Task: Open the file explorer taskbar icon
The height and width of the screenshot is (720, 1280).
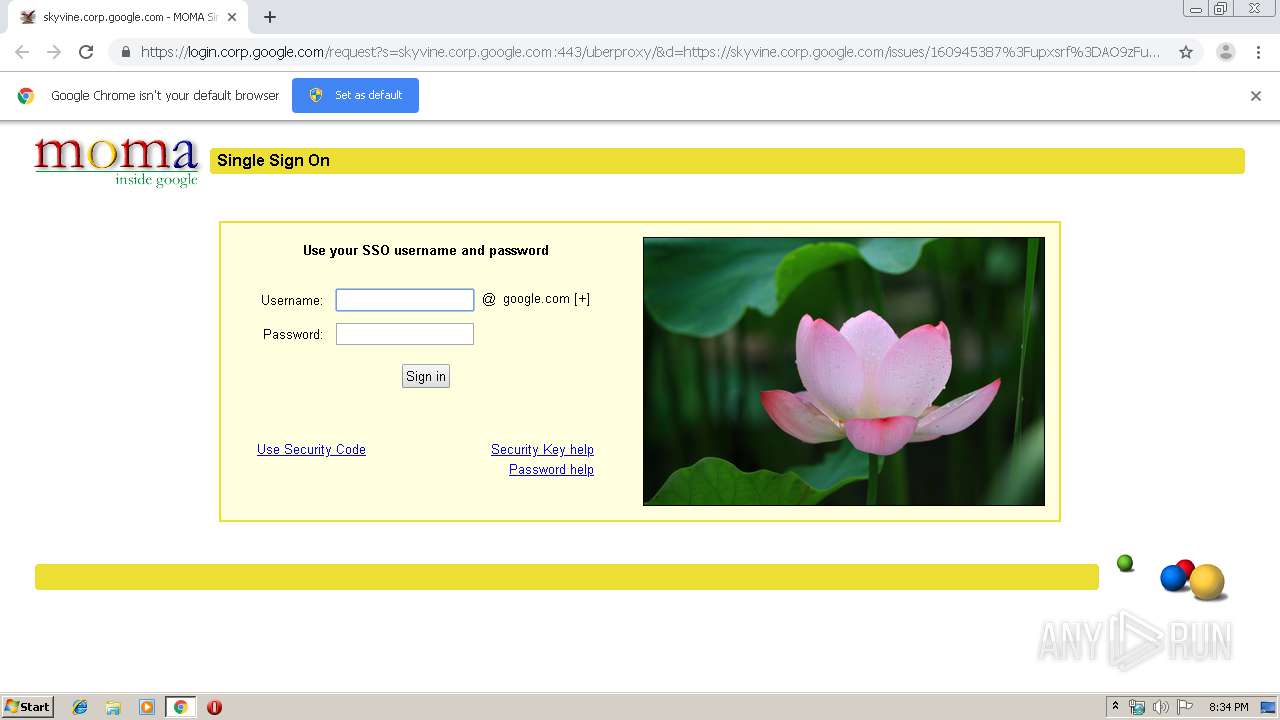Action: point(113,707)
